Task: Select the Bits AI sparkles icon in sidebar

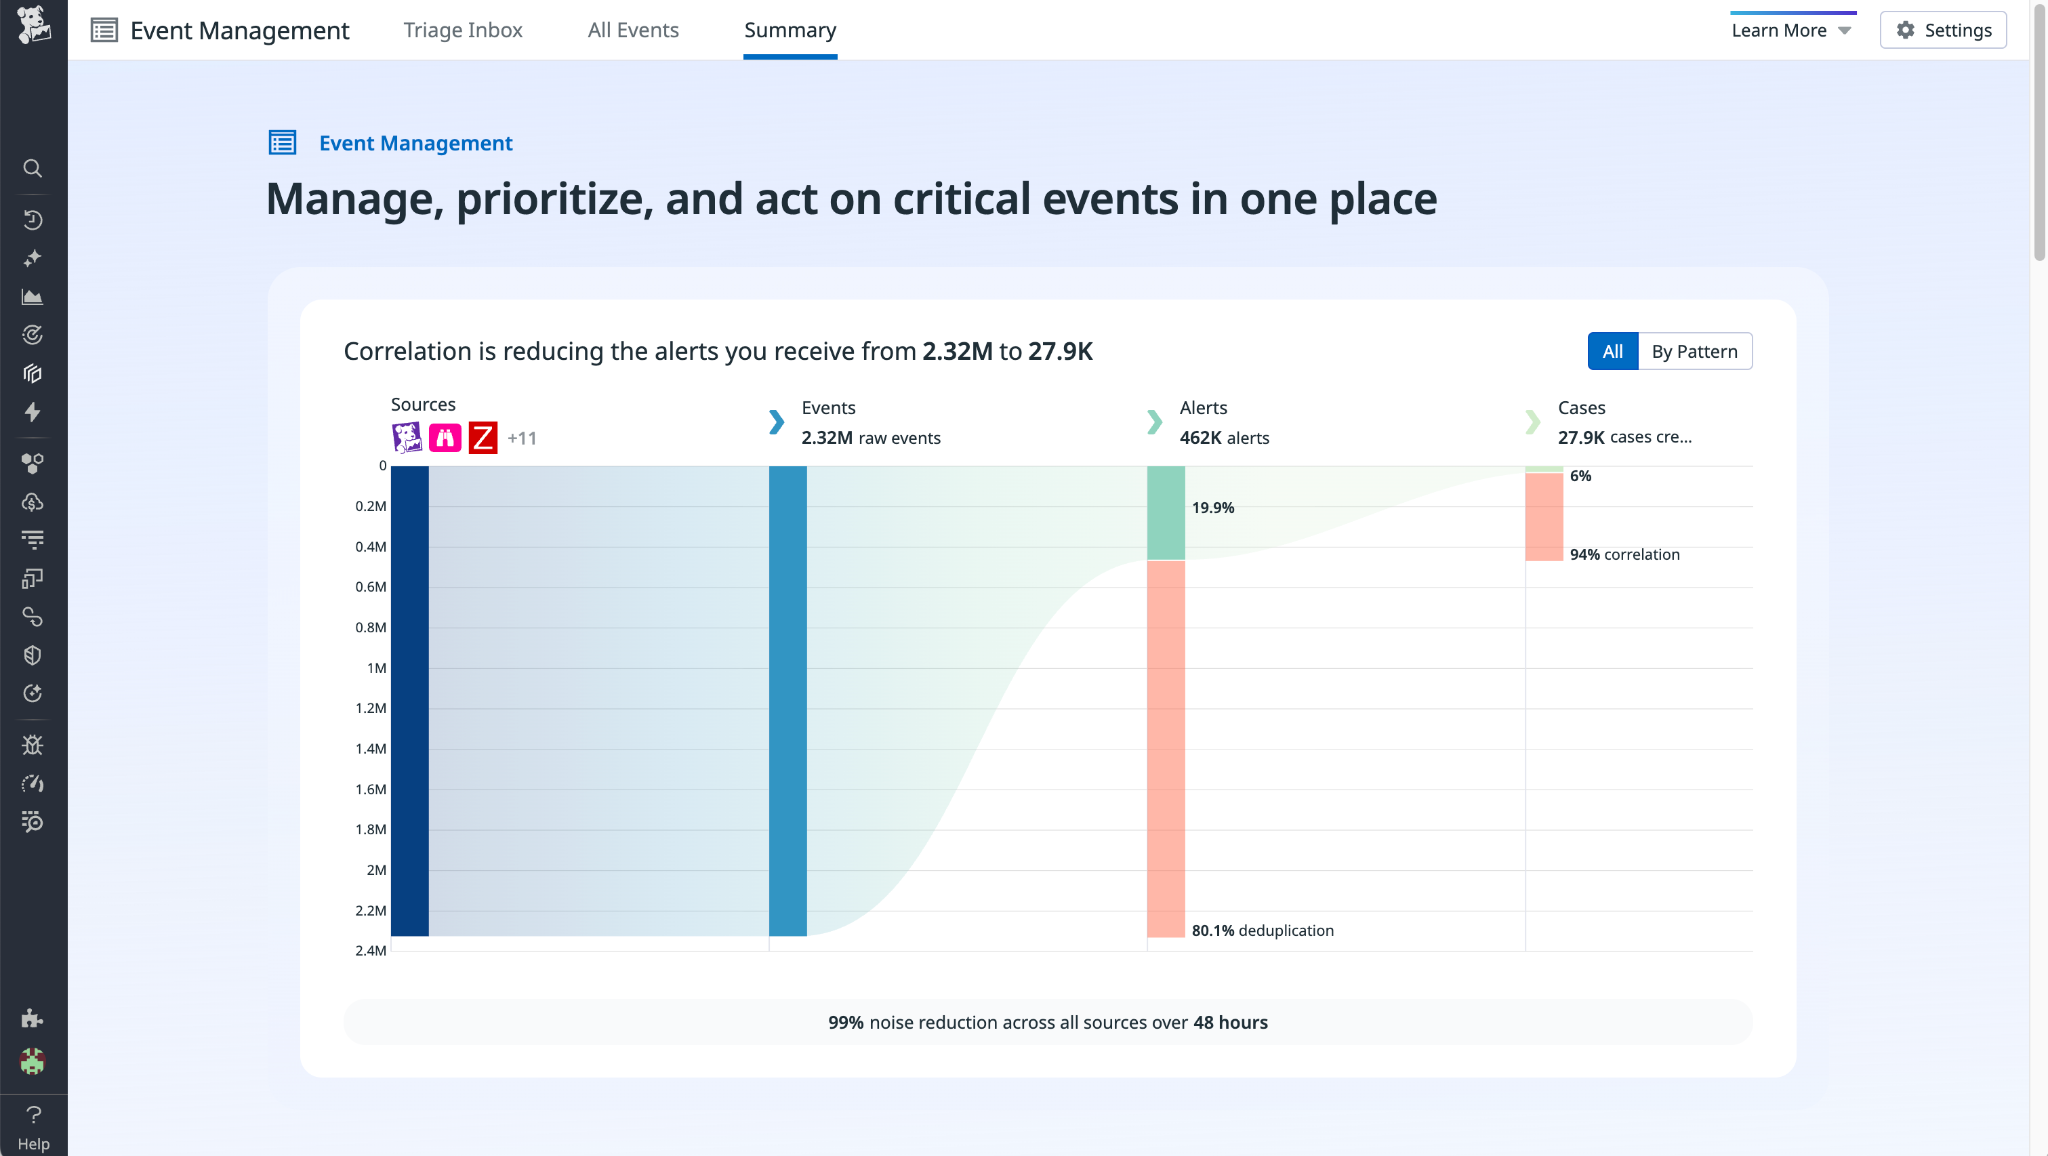Action: pyautogui.click(x=33, y=257)
